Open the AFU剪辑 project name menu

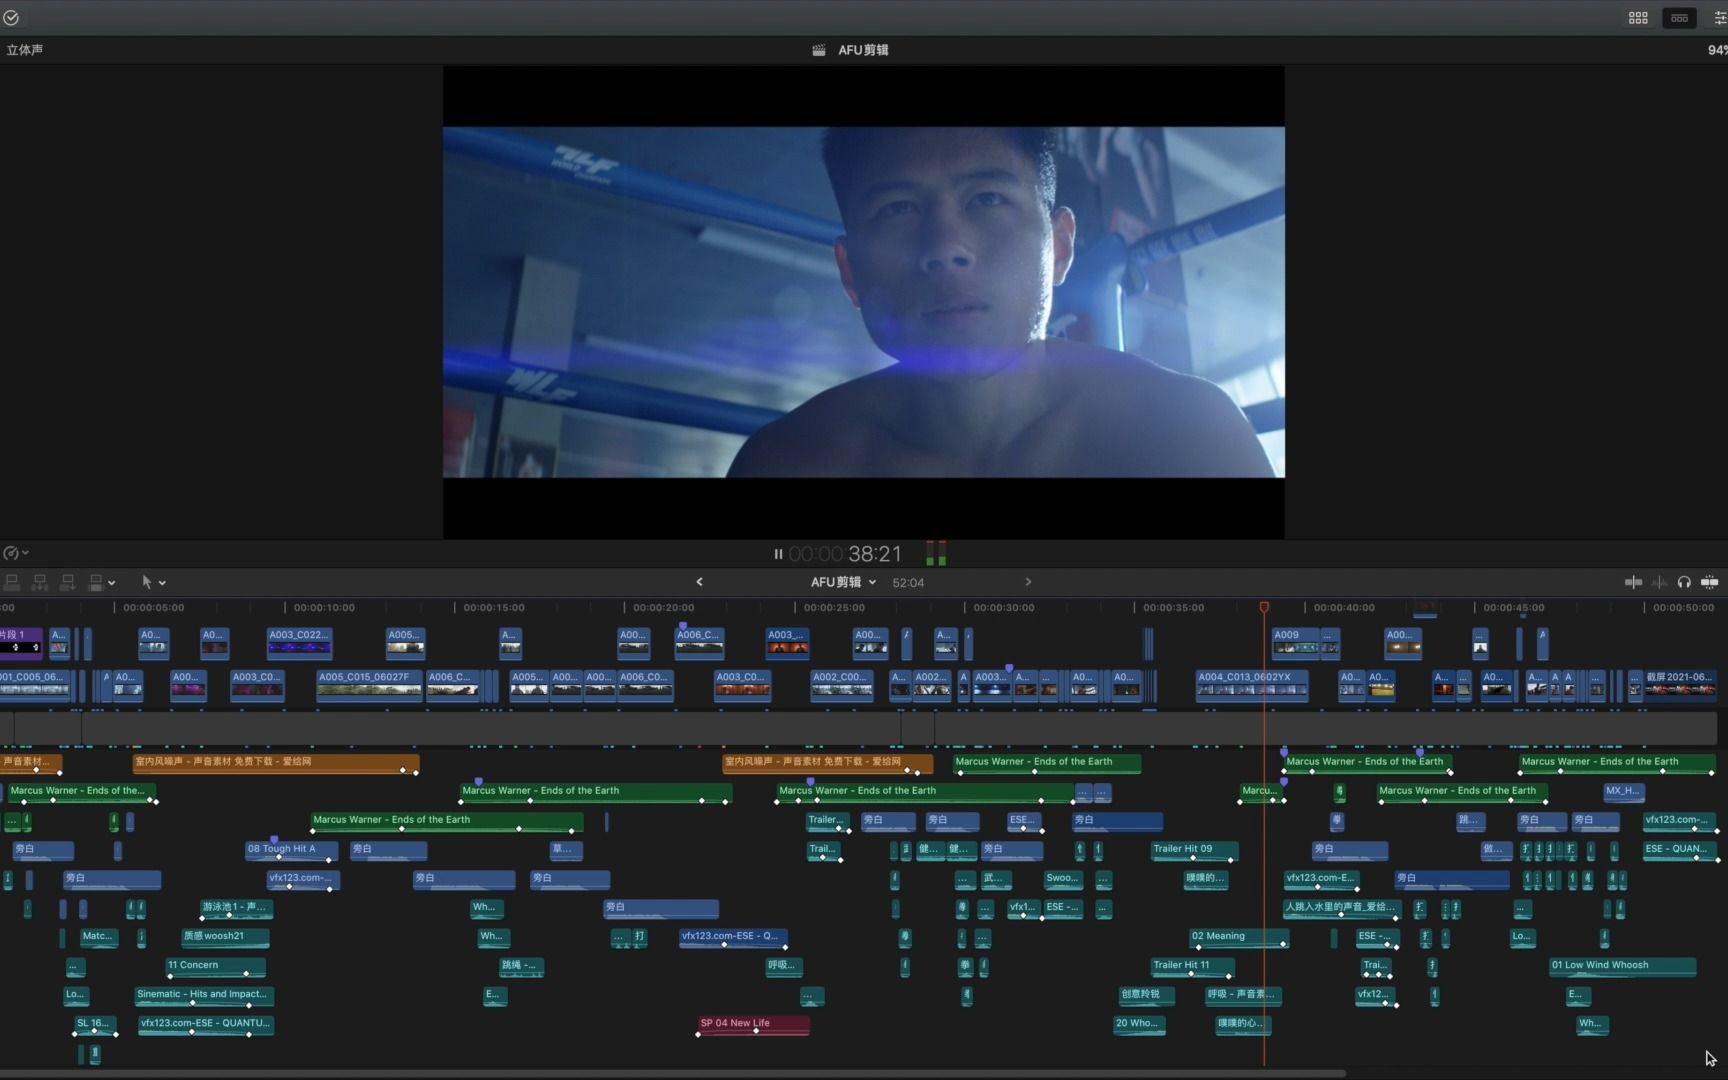[x=843, y=582]
